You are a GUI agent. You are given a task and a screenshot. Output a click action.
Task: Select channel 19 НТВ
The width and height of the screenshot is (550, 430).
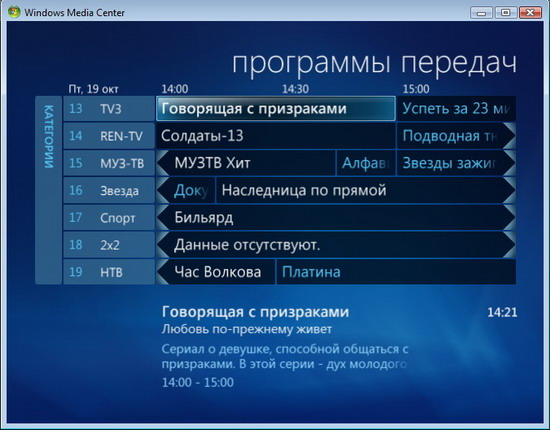[109, 272]
